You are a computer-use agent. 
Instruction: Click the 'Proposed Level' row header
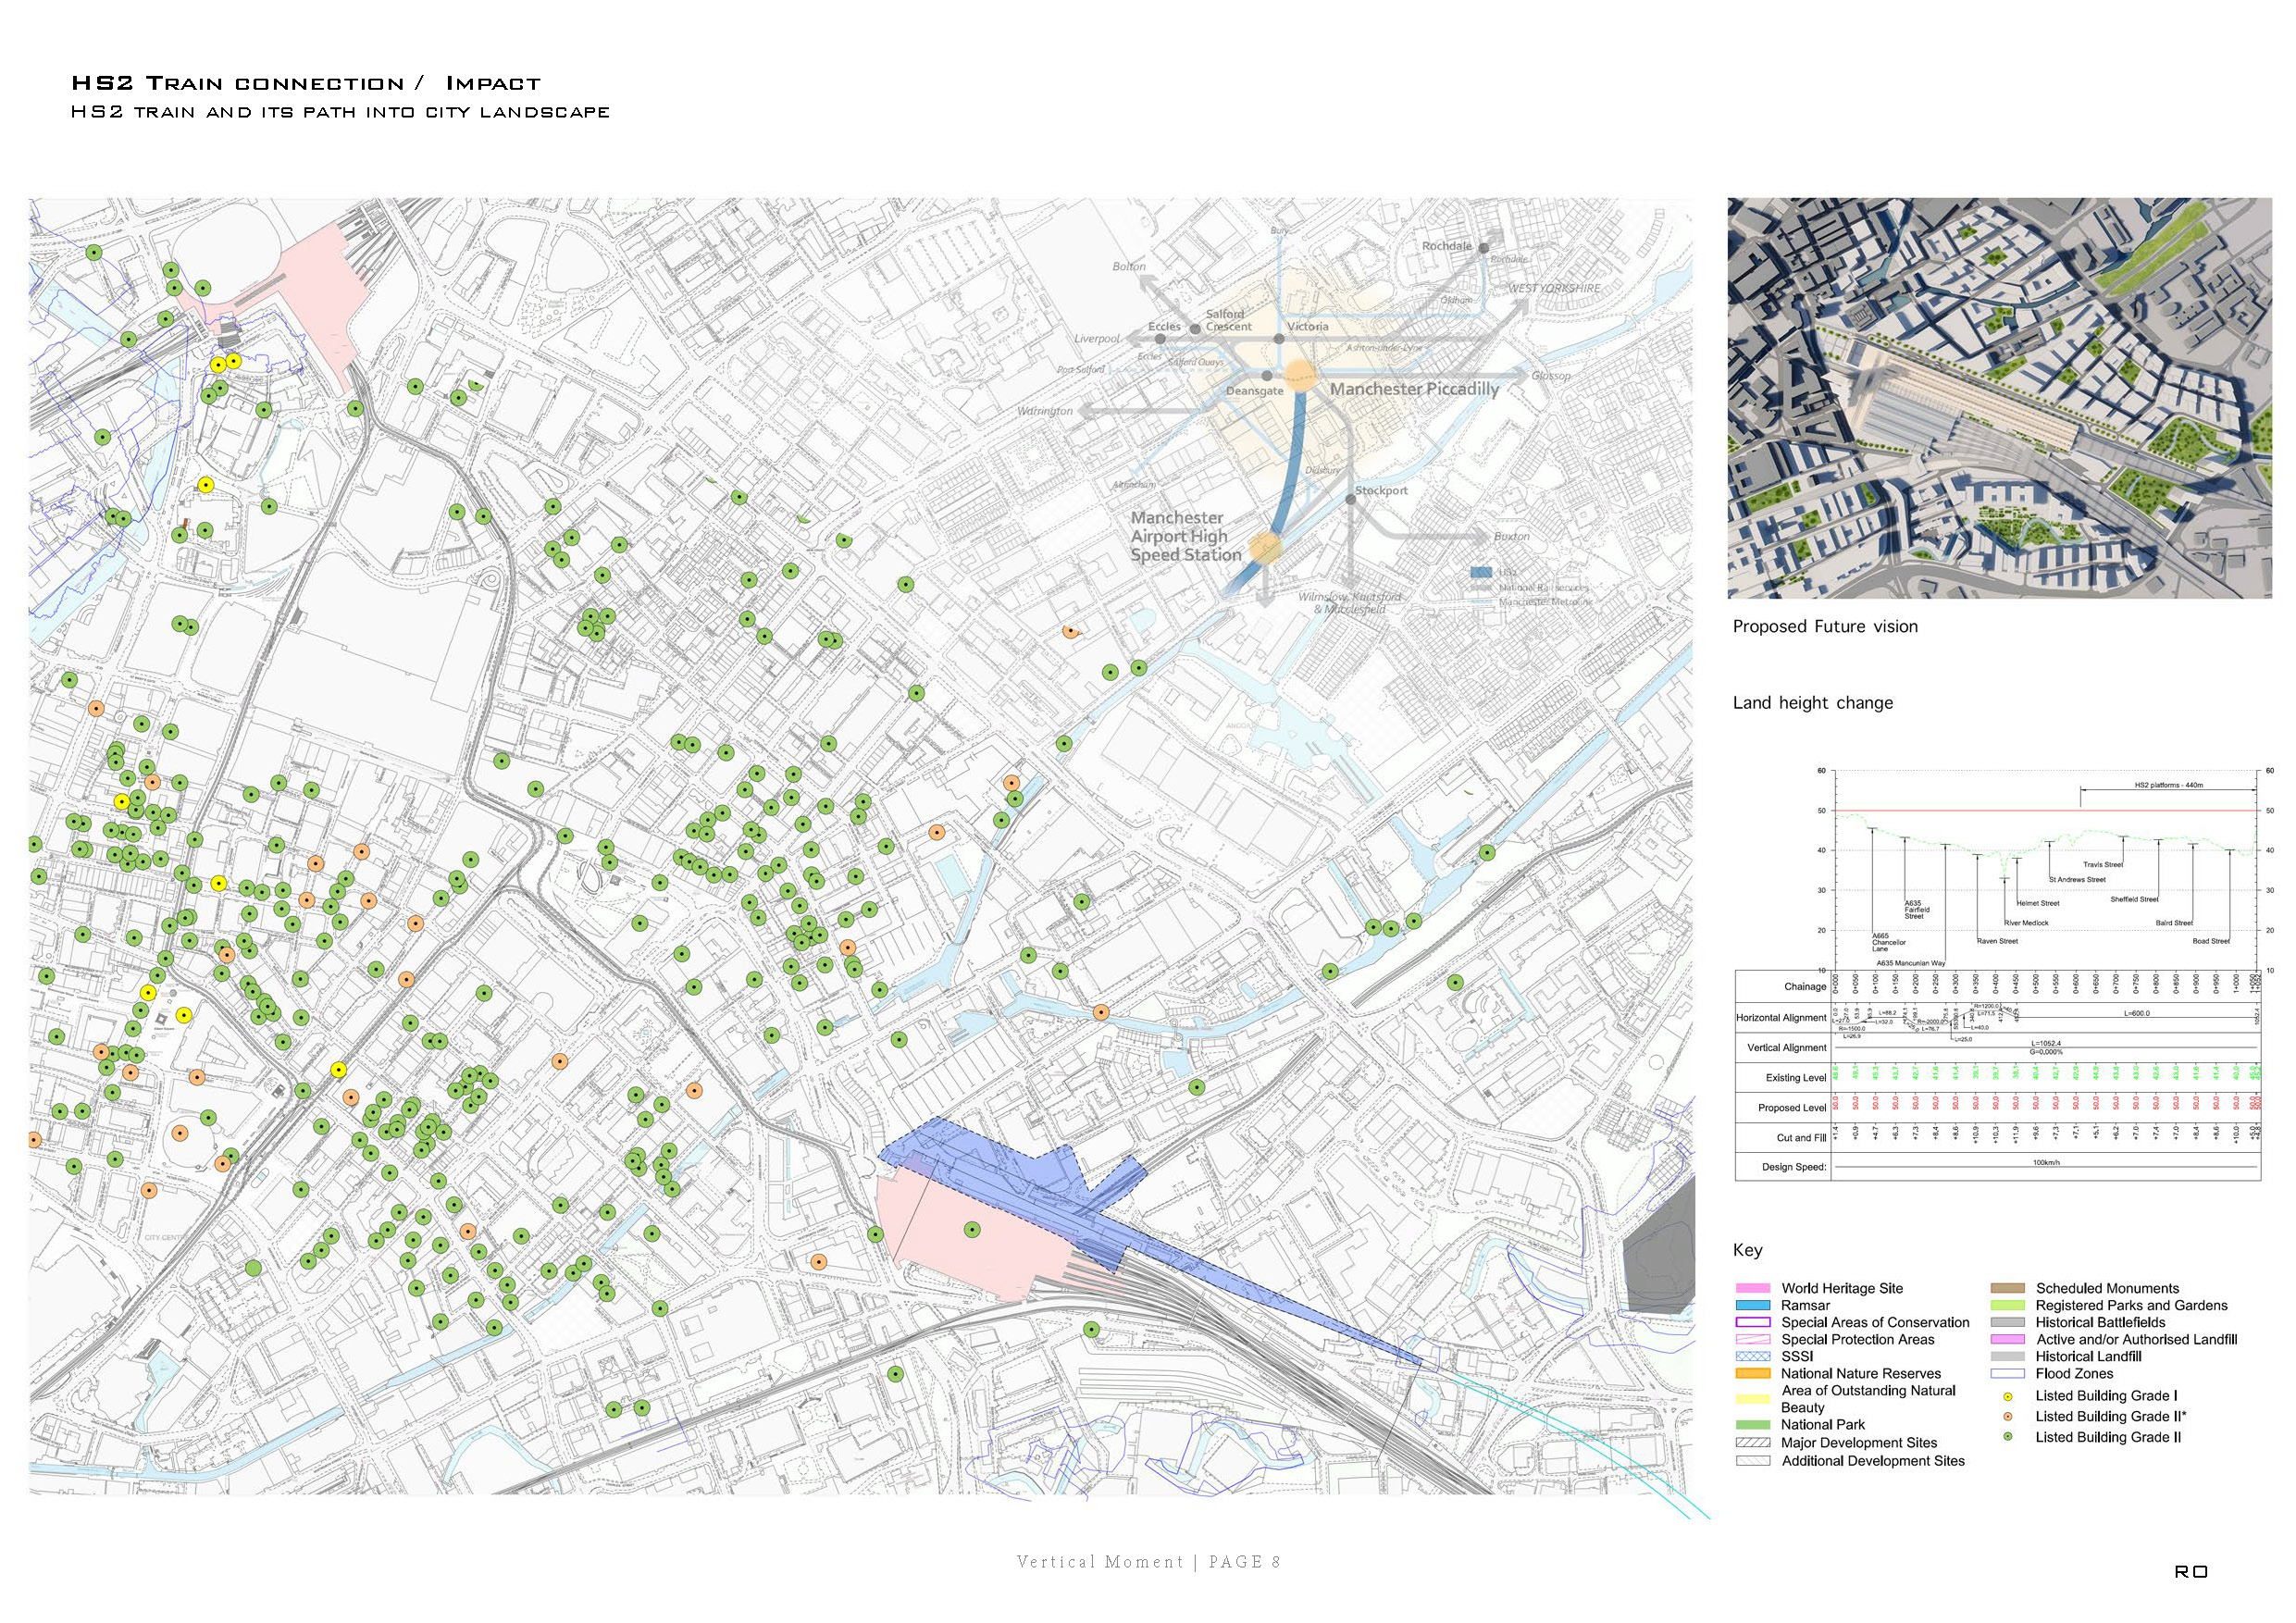coord(1792,1108)
